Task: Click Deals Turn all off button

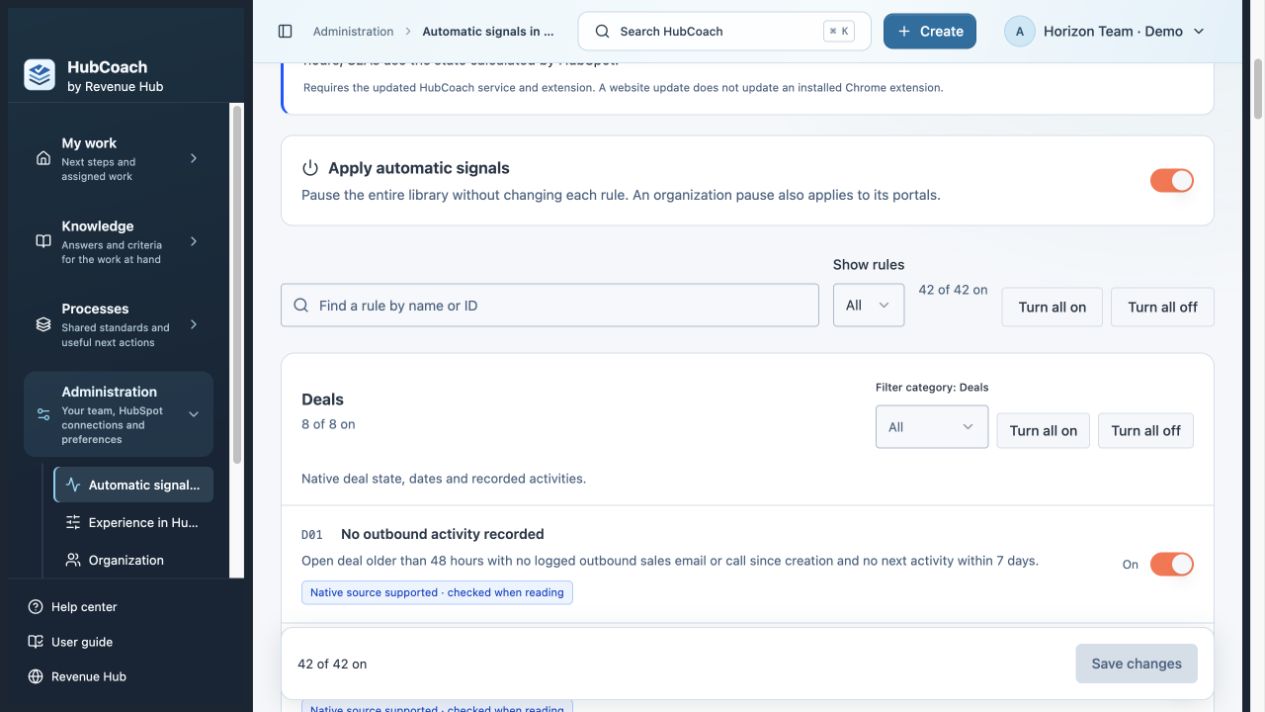Action: tap(1145, 430)
